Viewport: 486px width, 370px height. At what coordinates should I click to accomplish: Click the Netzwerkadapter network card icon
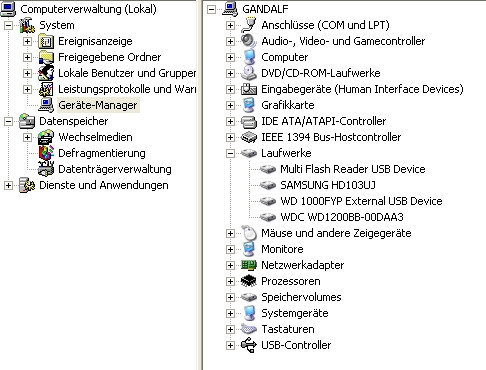[x=249, y=265]
